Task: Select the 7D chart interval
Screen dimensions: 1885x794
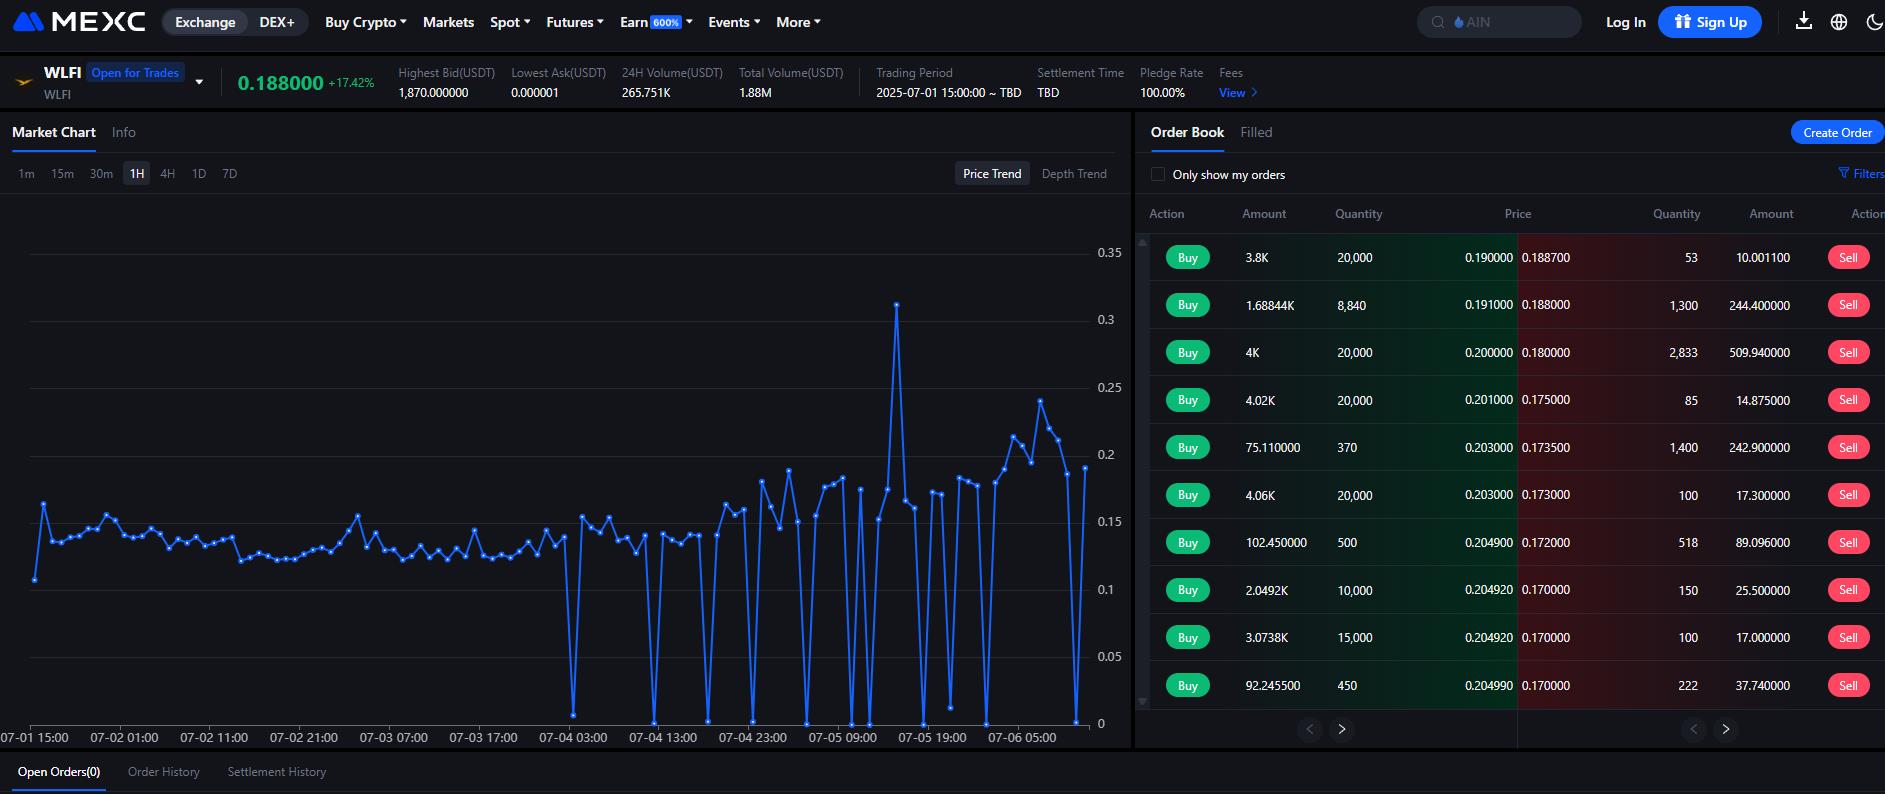Action: [230, 174]
